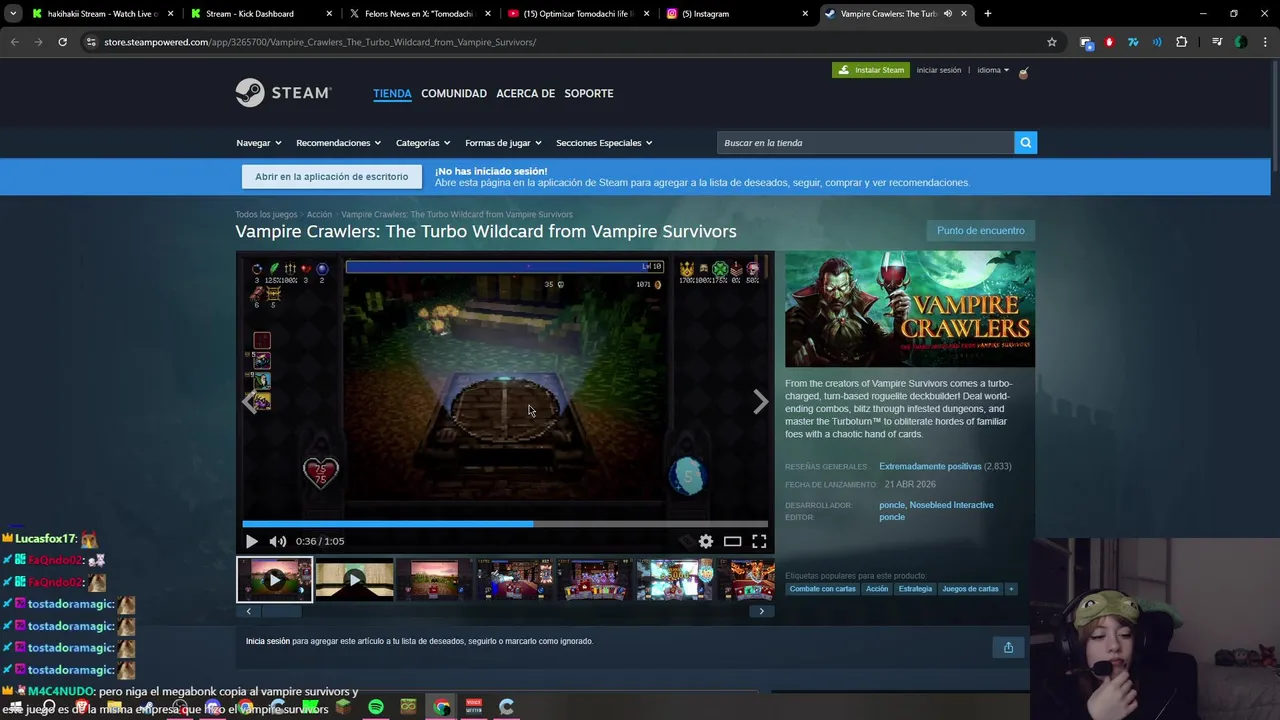This screenshot has width=1280, height=720.
Task: Click iniciar sesión link
Action: (938, 70)
